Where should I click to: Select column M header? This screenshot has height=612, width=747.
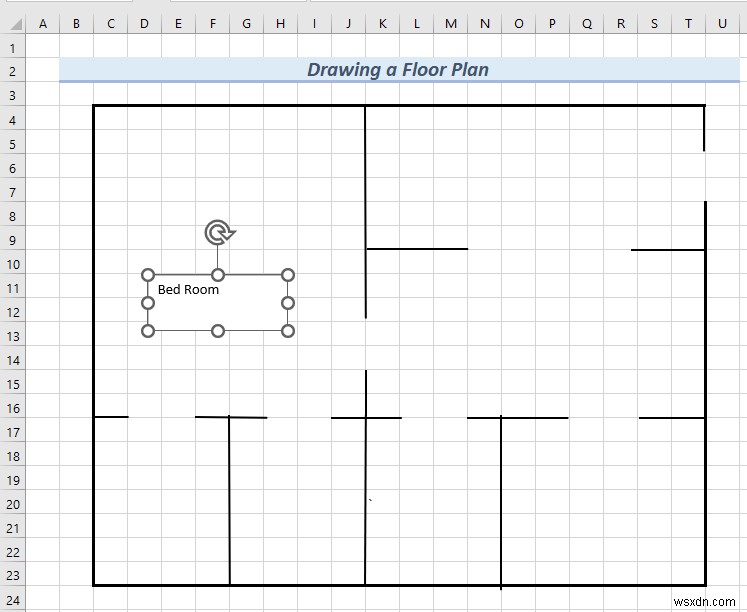(451, 24)
